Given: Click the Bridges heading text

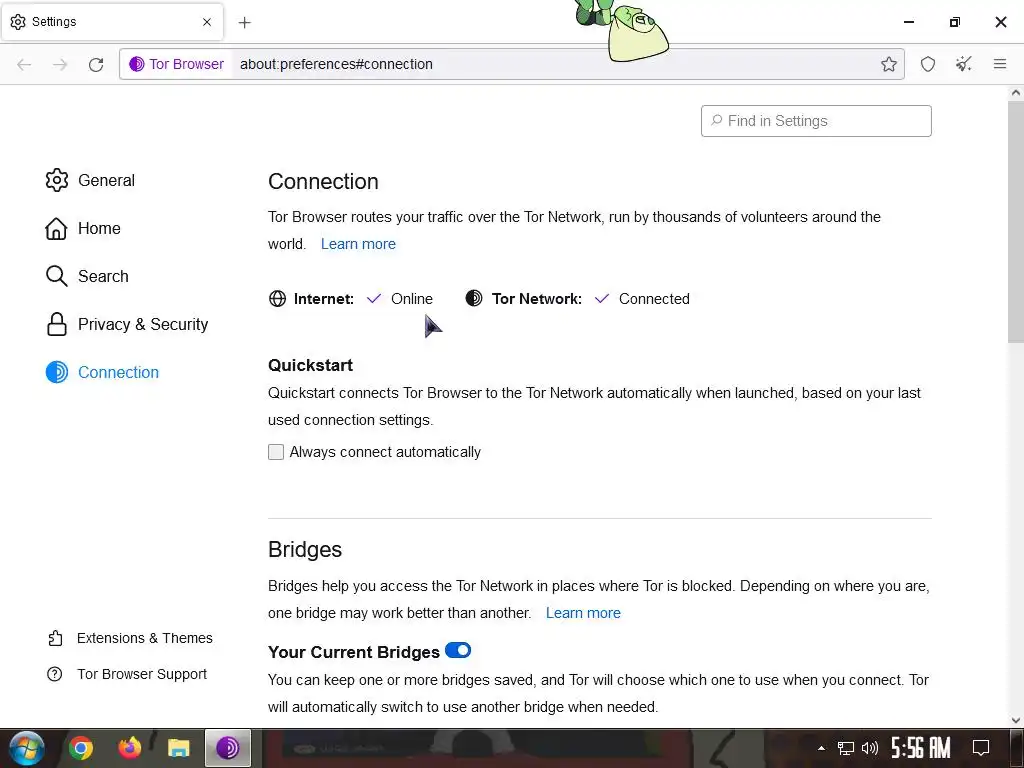Looking at the screenshot, I should pyautogui.click(x=305, y=549).
